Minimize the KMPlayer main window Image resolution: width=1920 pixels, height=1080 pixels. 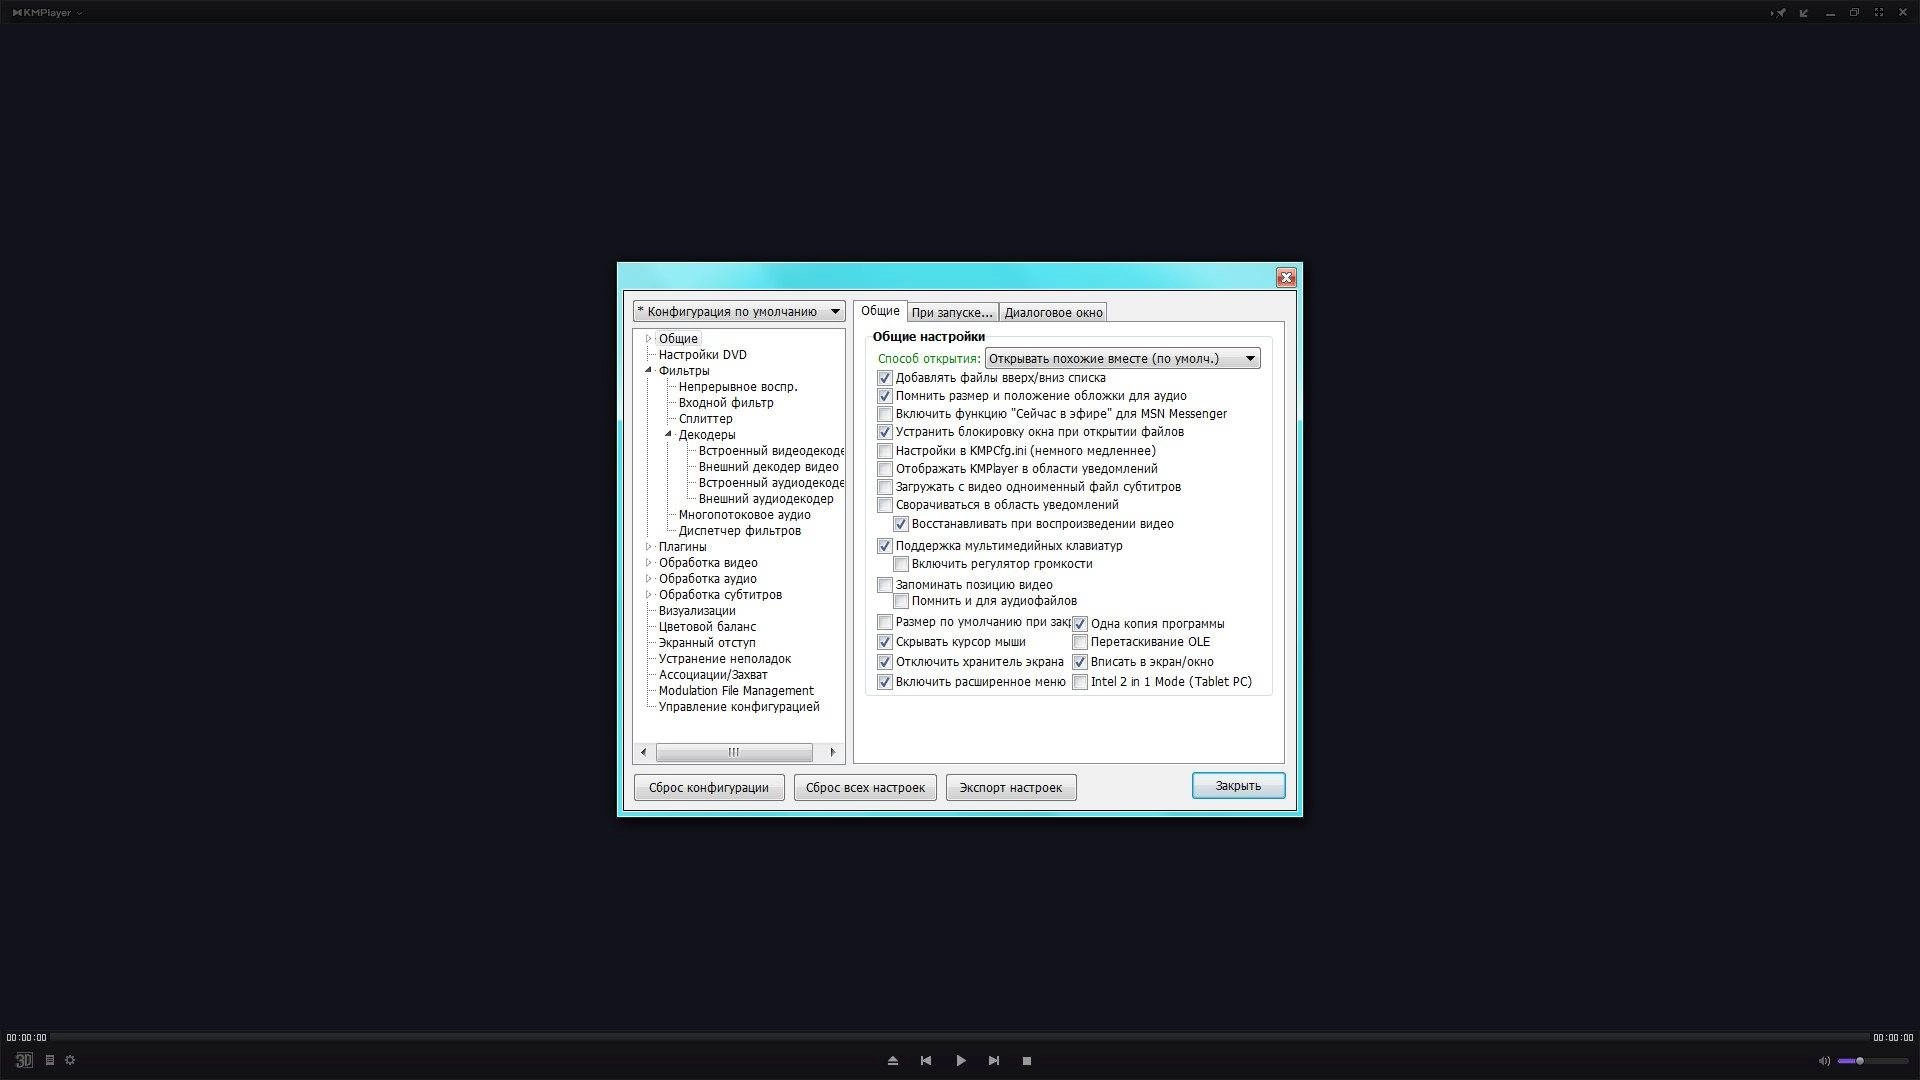[x=1830, y=13]
